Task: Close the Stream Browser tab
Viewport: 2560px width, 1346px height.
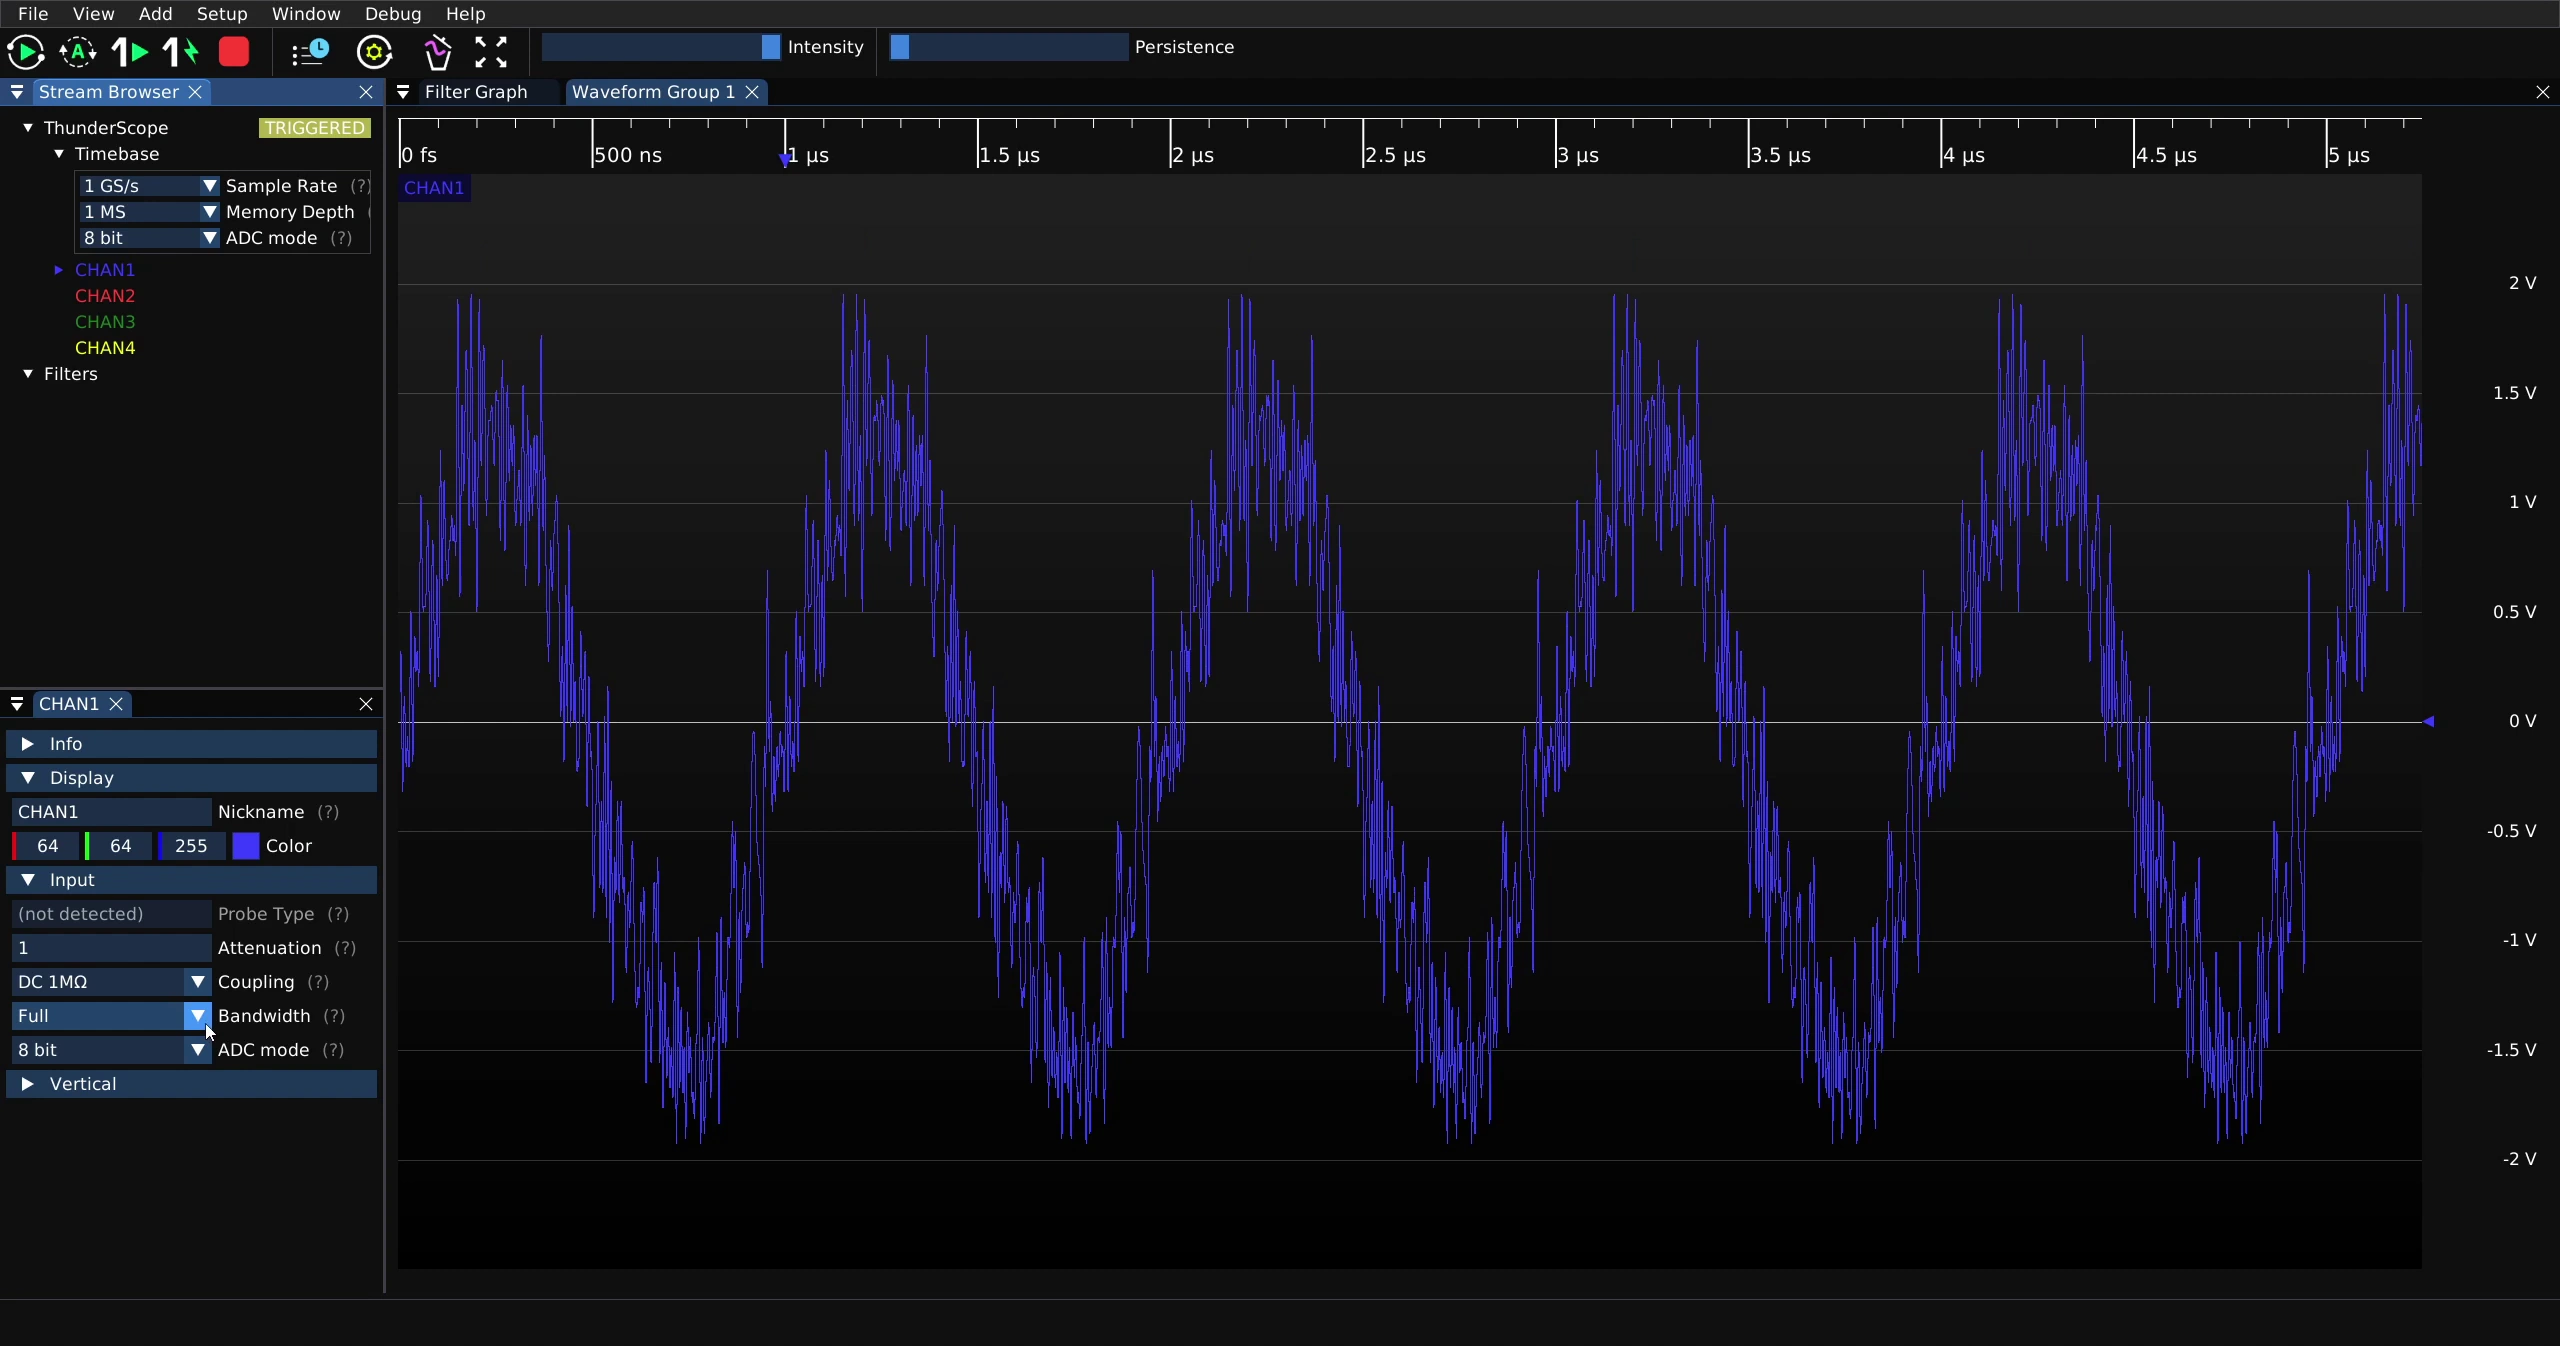Action: tap(196, 92)
